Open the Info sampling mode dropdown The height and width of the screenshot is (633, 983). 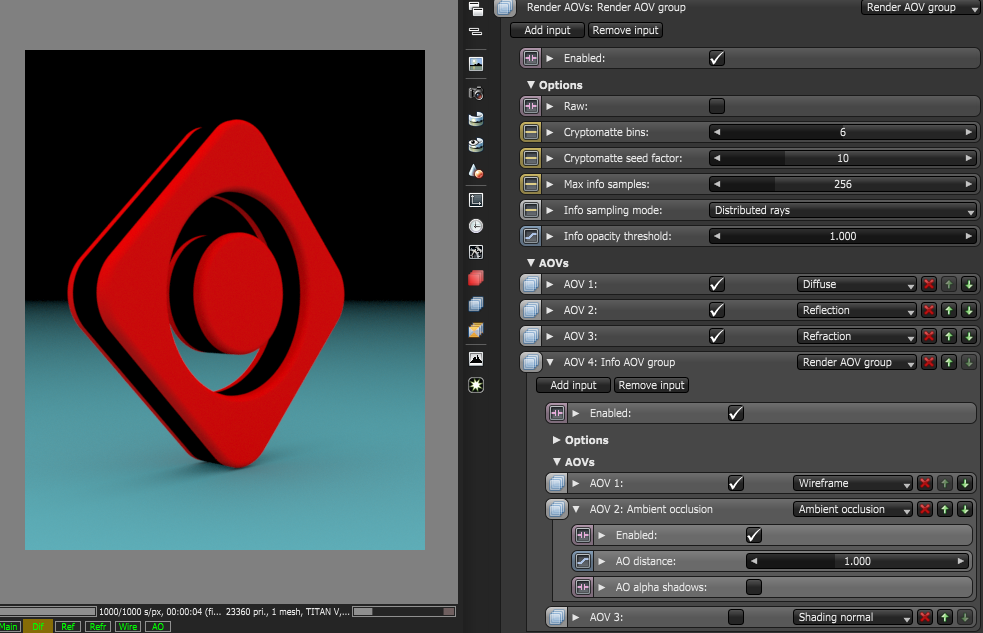click(x=842, y=210)
